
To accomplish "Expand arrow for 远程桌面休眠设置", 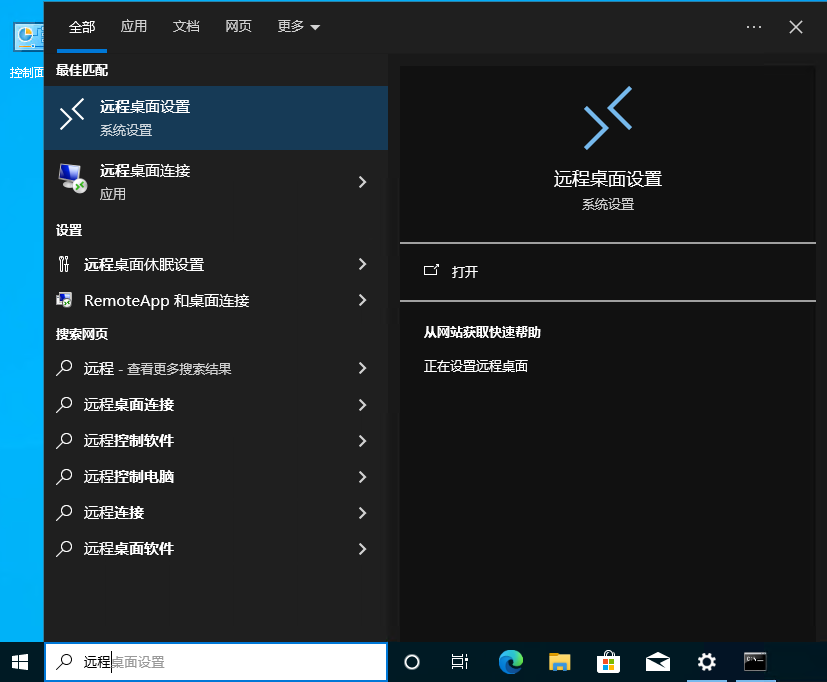I will click(x=362, y=264).
